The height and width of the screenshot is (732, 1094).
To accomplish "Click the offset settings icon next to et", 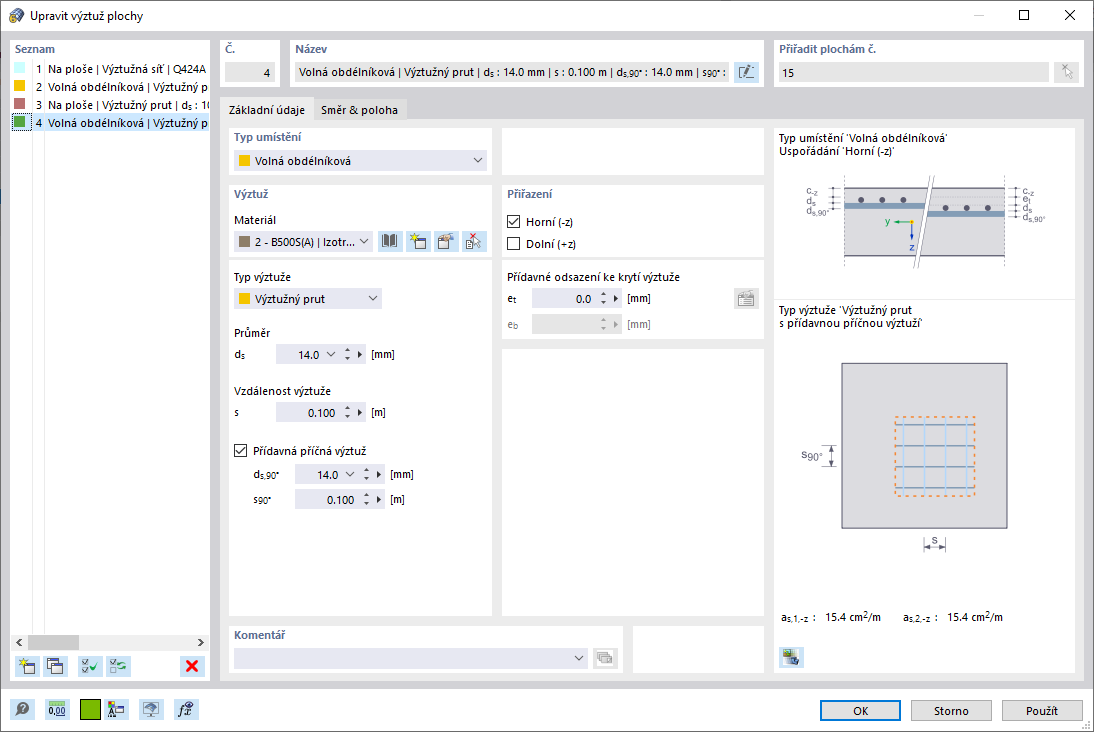I will point(746,299).
